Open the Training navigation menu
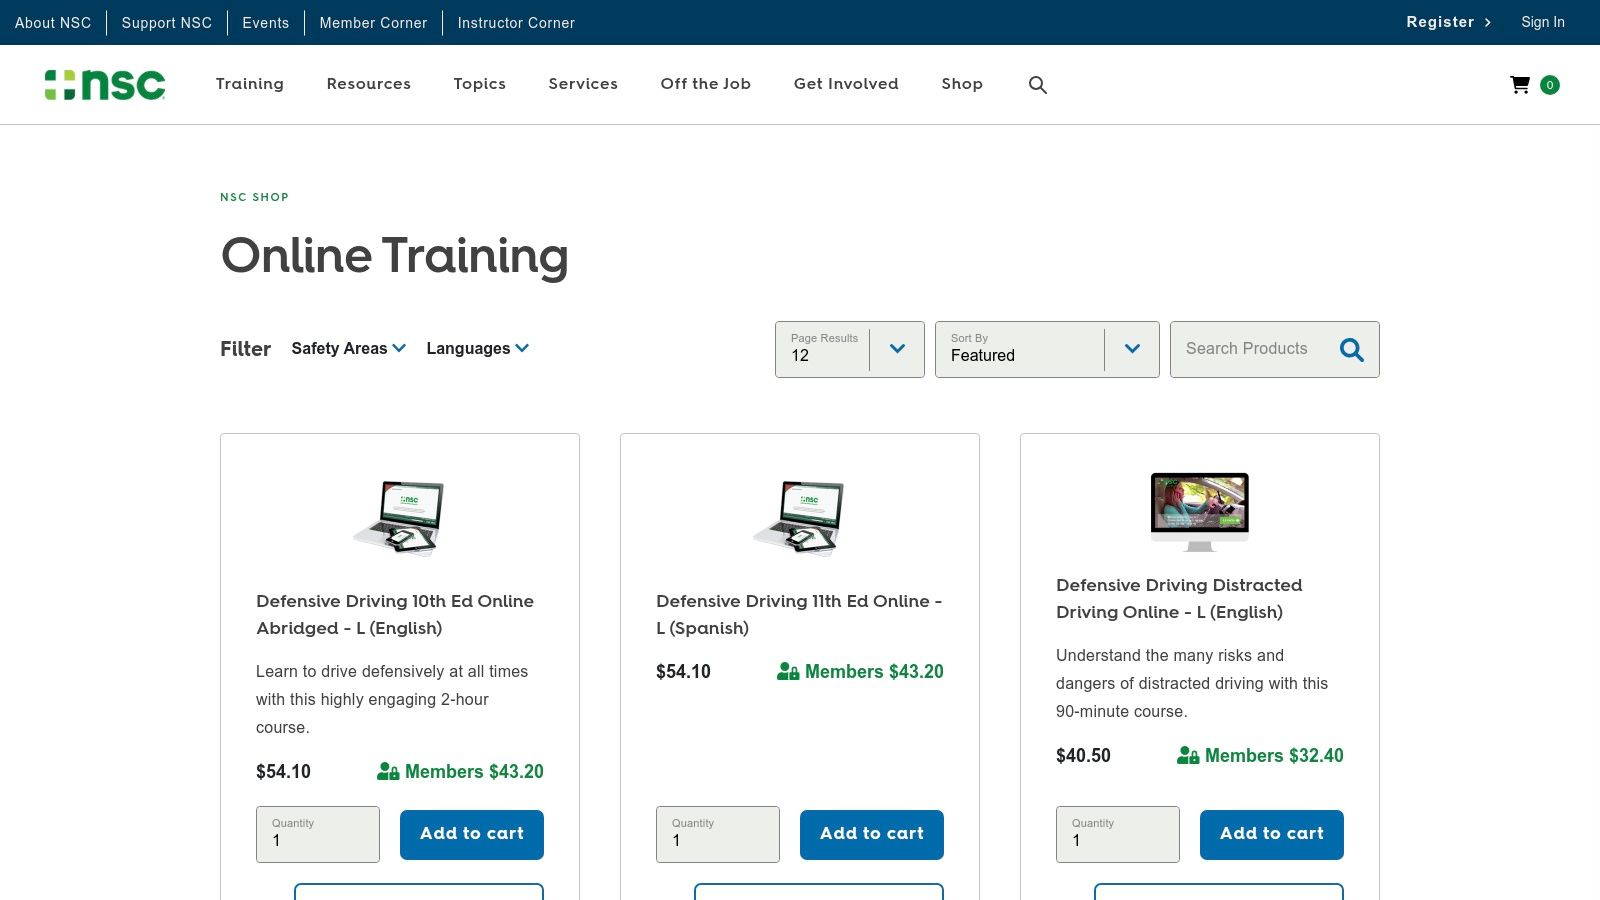The height and width of the screenshot is (900, 1600). (249, 84)
